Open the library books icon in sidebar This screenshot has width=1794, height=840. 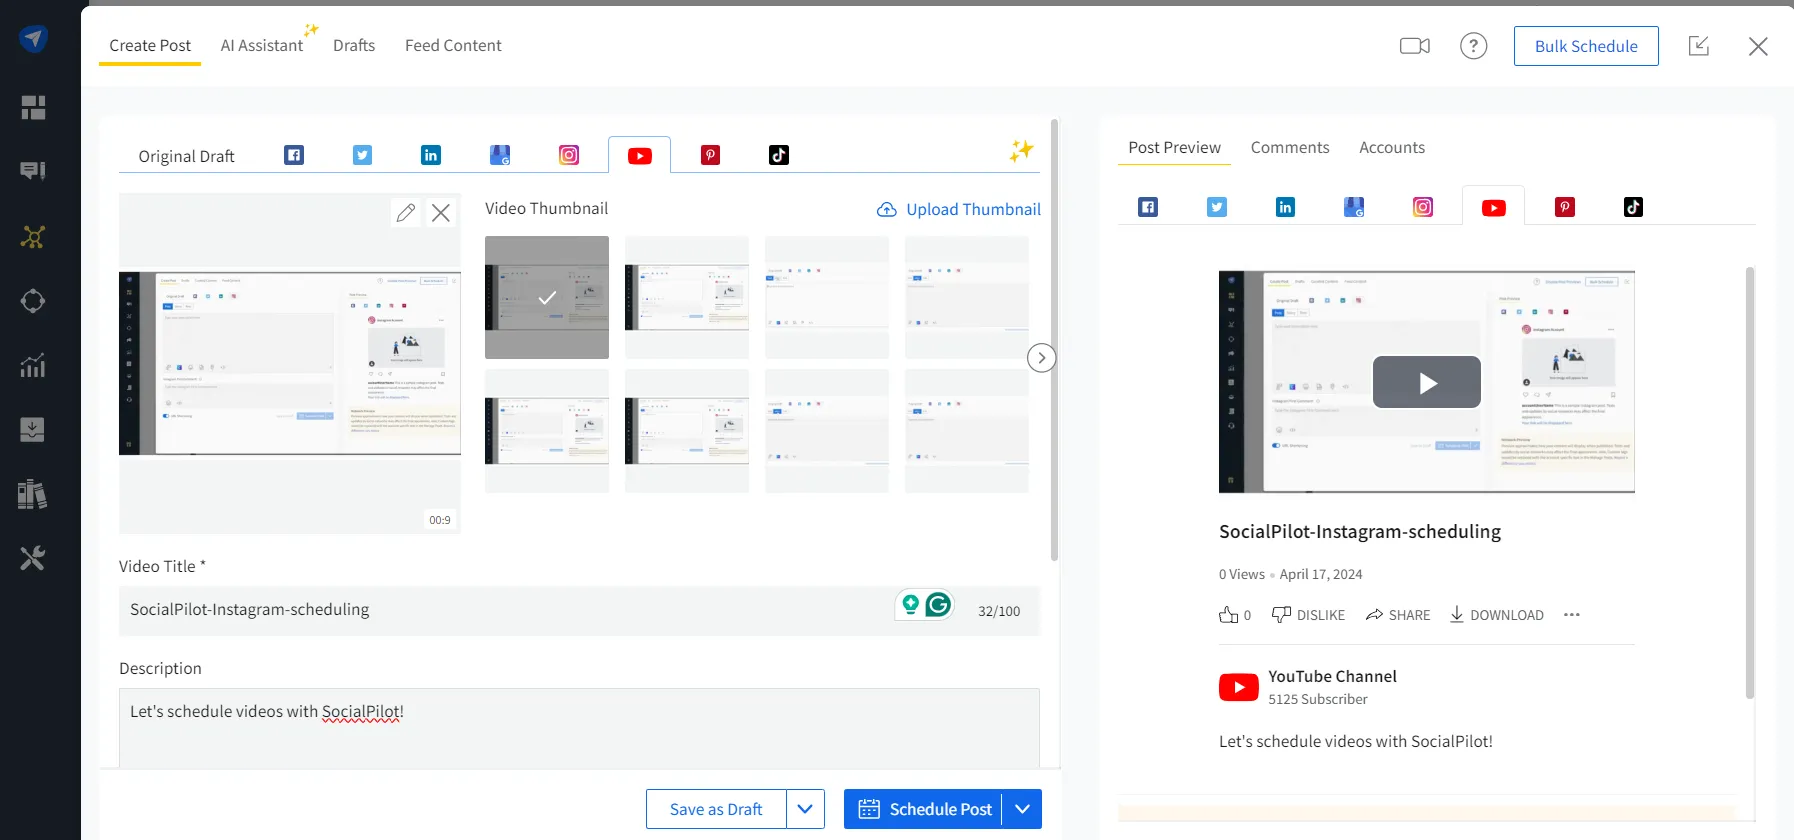[x=33, y=494]
